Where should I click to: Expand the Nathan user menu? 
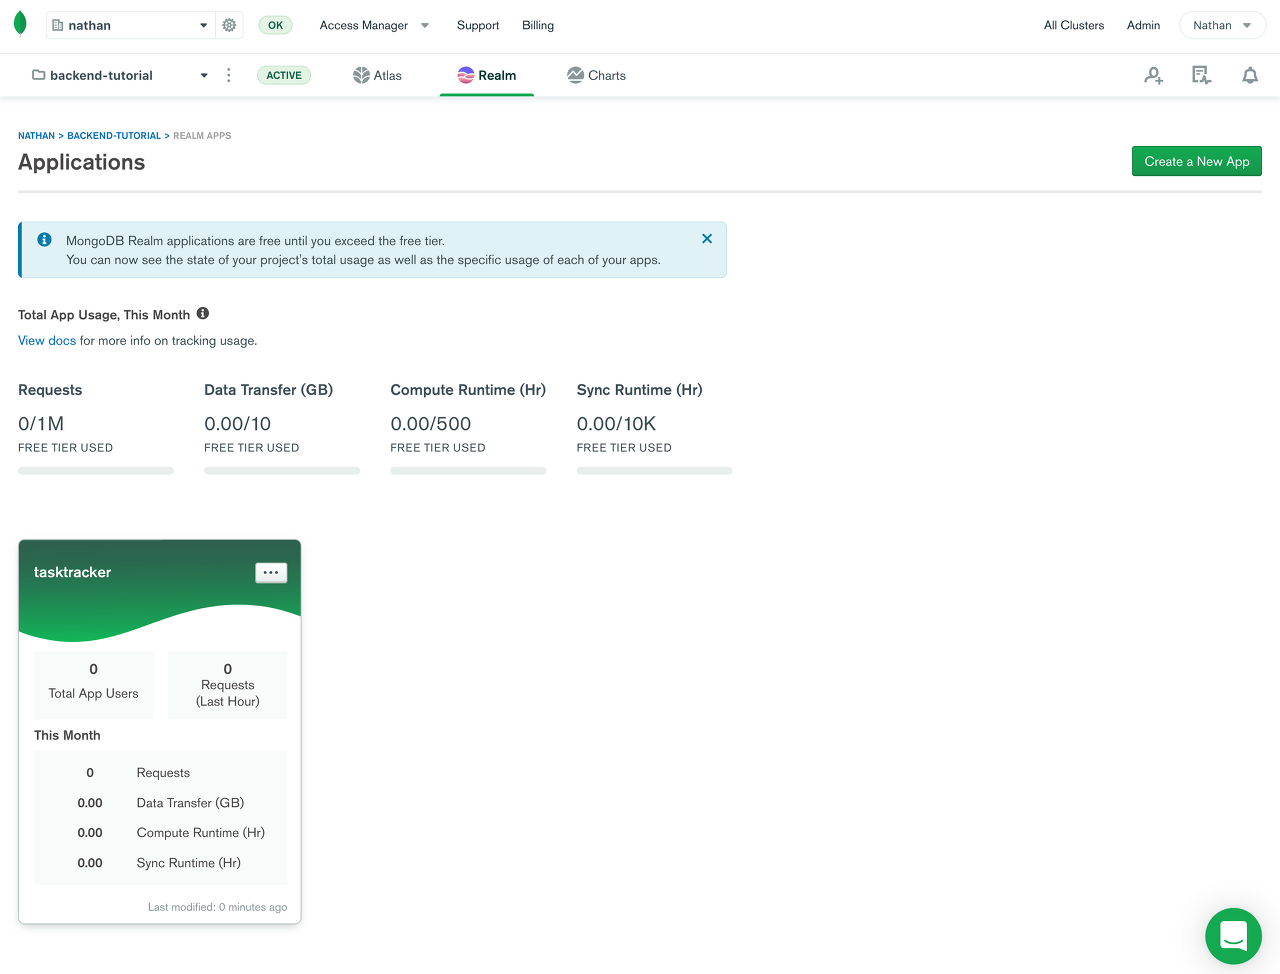[x=1223, y=25]
